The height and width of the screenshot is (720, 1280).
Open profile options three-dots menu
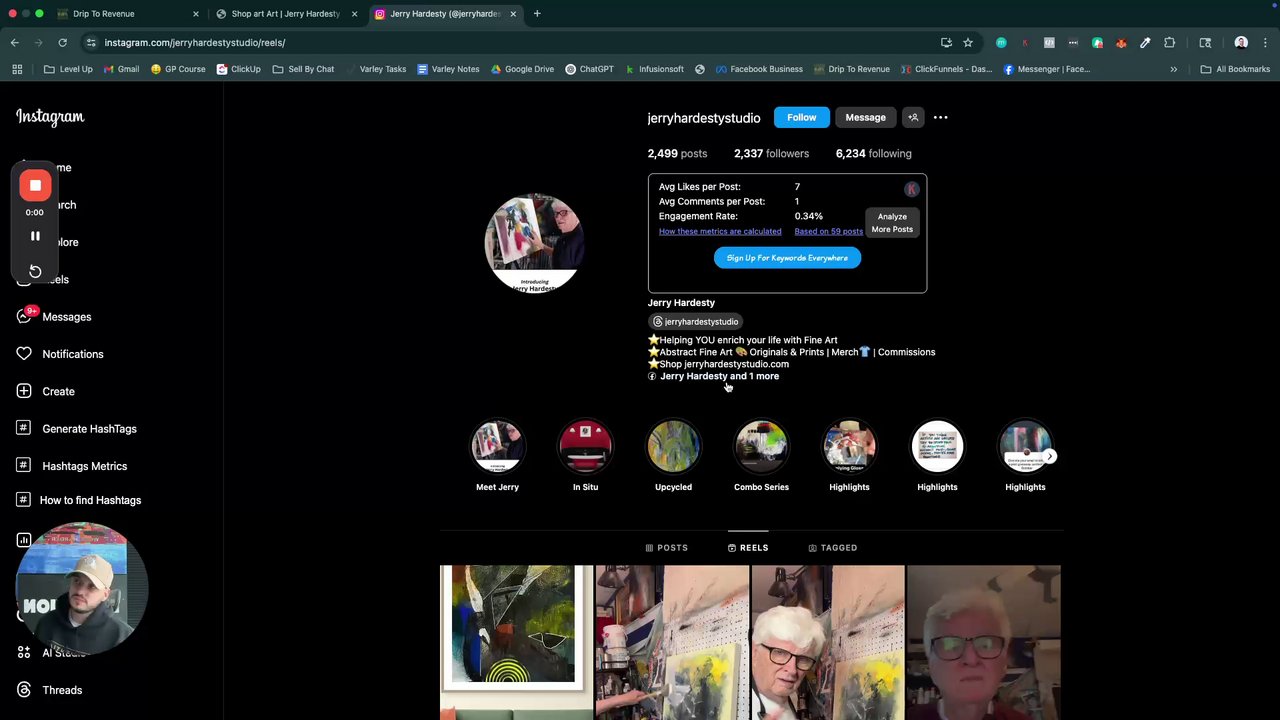click(x=940, y=118)
